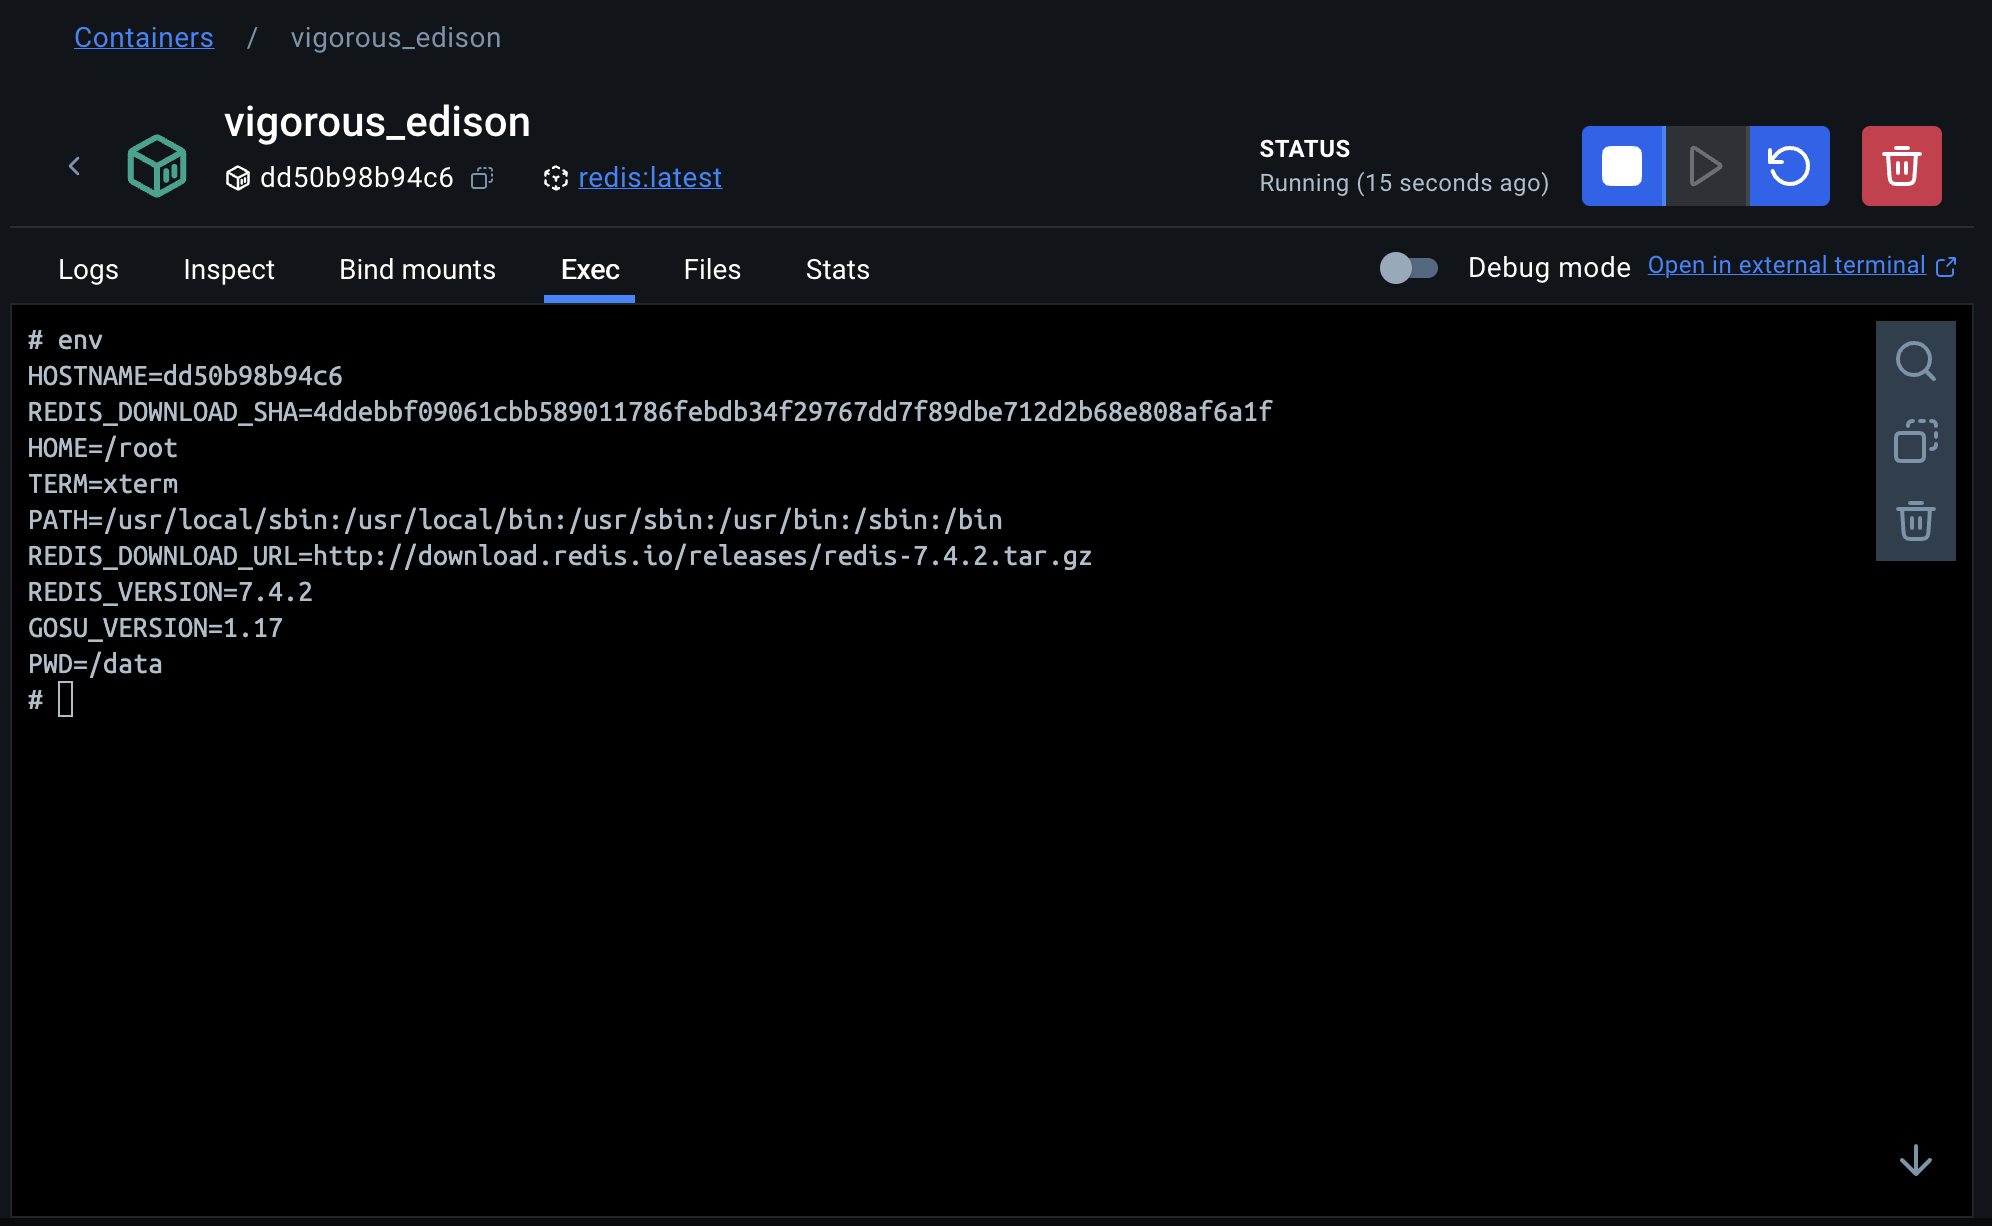The width and height of the screenshot is (1992, 1226).
Task: View the Stats tab
Action: (837, 269)
